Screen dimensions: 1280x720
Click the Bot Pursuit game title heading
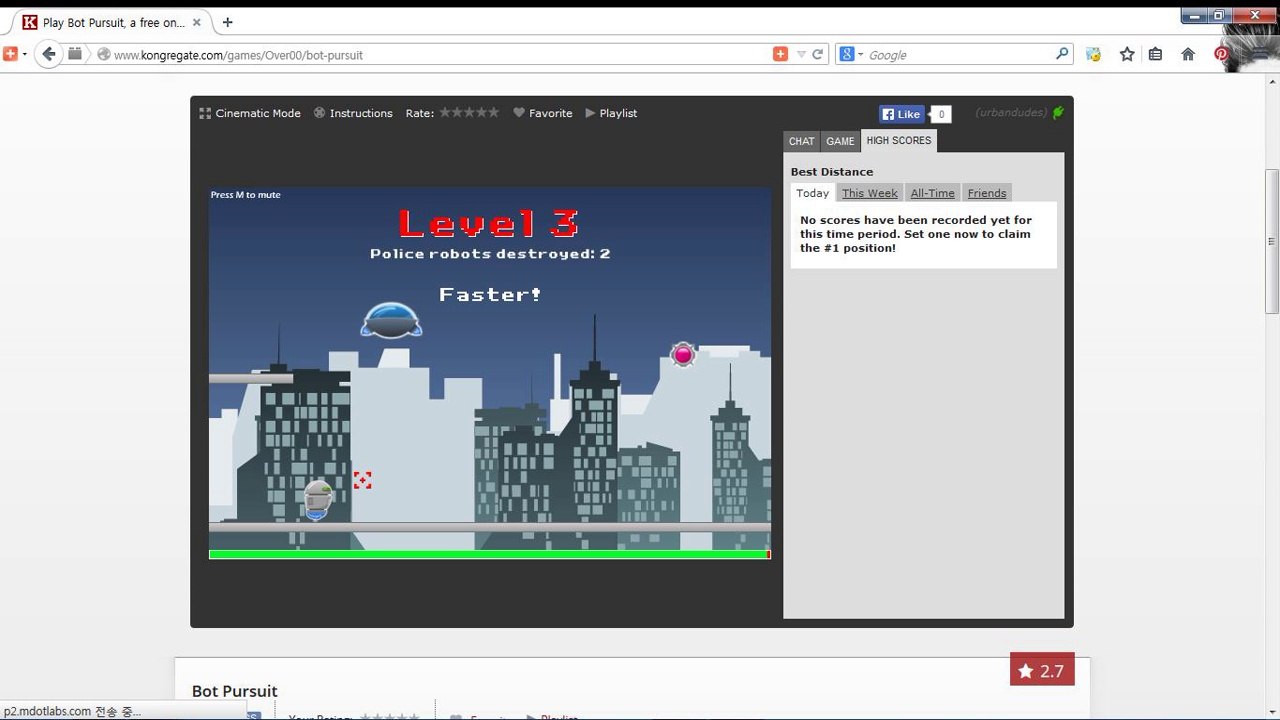coord(235,691)
